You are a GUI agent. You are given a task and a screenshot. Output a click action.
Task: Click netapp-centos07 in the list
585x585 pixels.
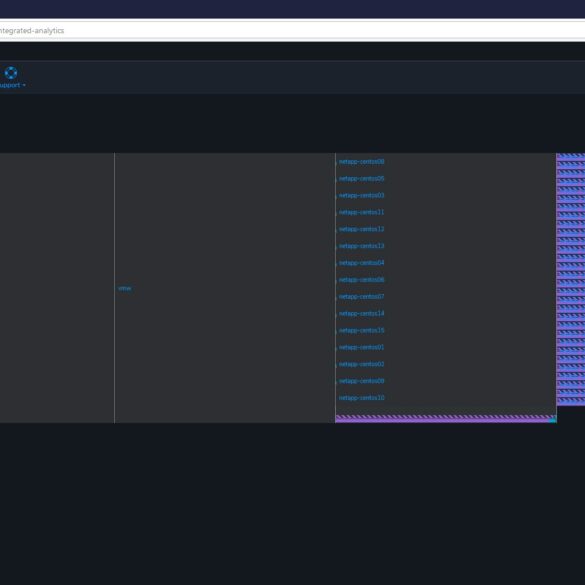[361, 296]
